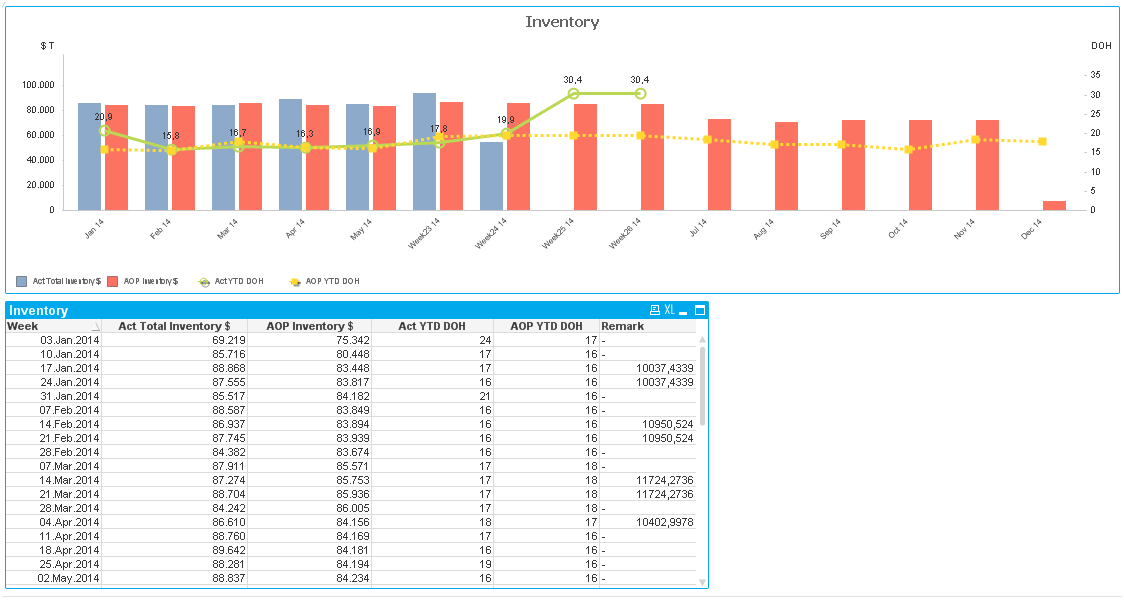Sort by AOP Inventory $ column header
Image resolution: width=1124 pixels, height=600 pixels.
[x=310, y=326]
